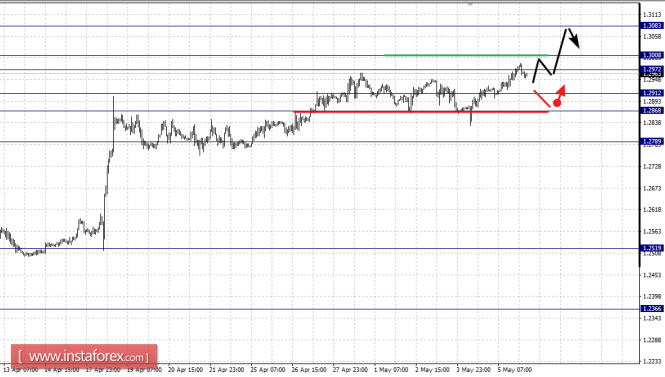Click the chart shift triangle at top
Screen dimensions: 665x377
pyautogui.click(x=470, y=4)
